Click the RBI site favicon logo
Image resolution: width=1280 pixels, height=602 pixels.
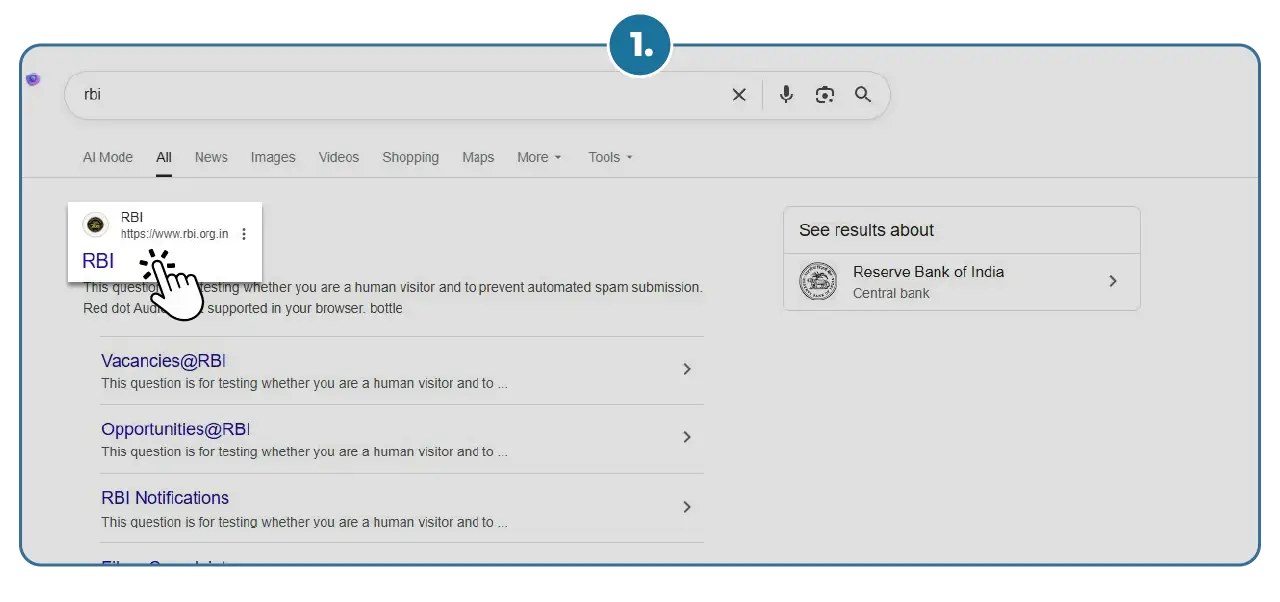pos(95,225)
